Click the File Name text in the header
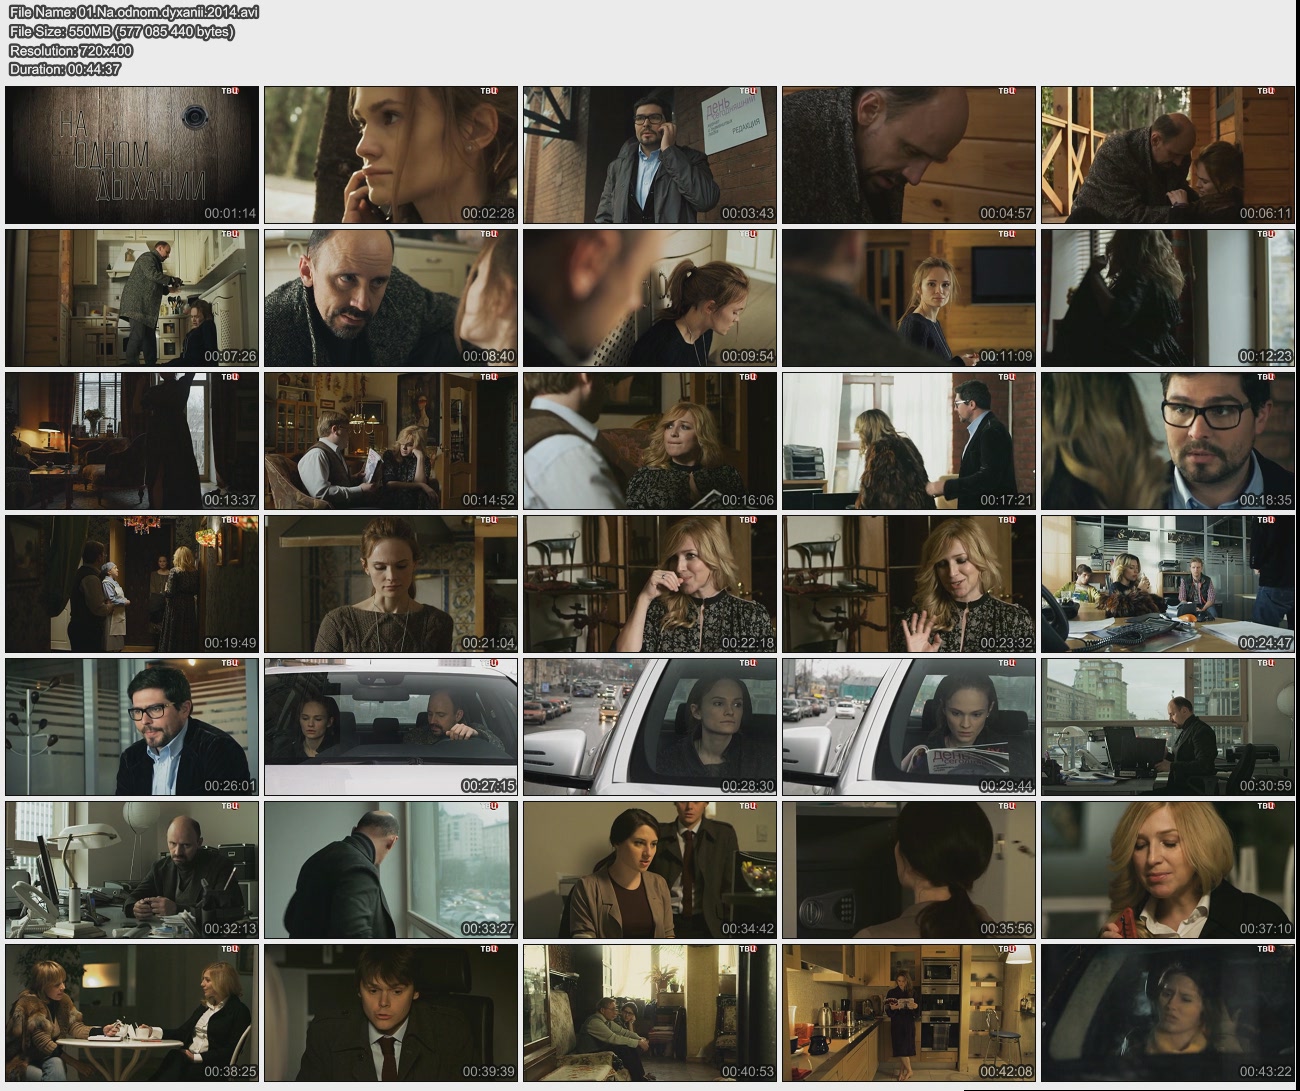1300x1091 pixels. 133,12
